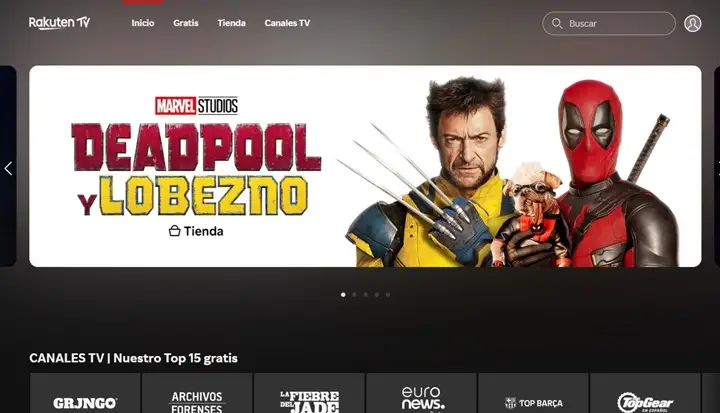Select the third carousel dot
Image resolution: width=720 pixels, height=413 pixels.
click(x=366, y=294)
